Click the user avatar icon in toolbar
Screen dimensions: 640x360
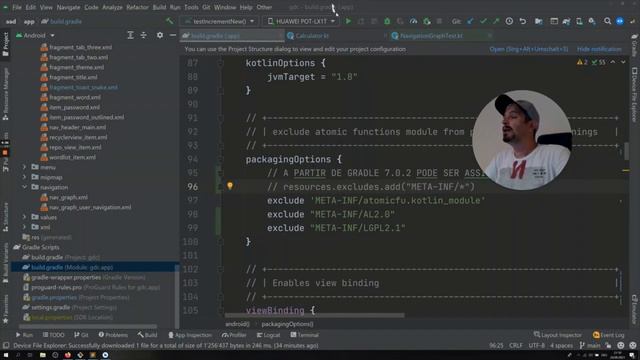620,21
